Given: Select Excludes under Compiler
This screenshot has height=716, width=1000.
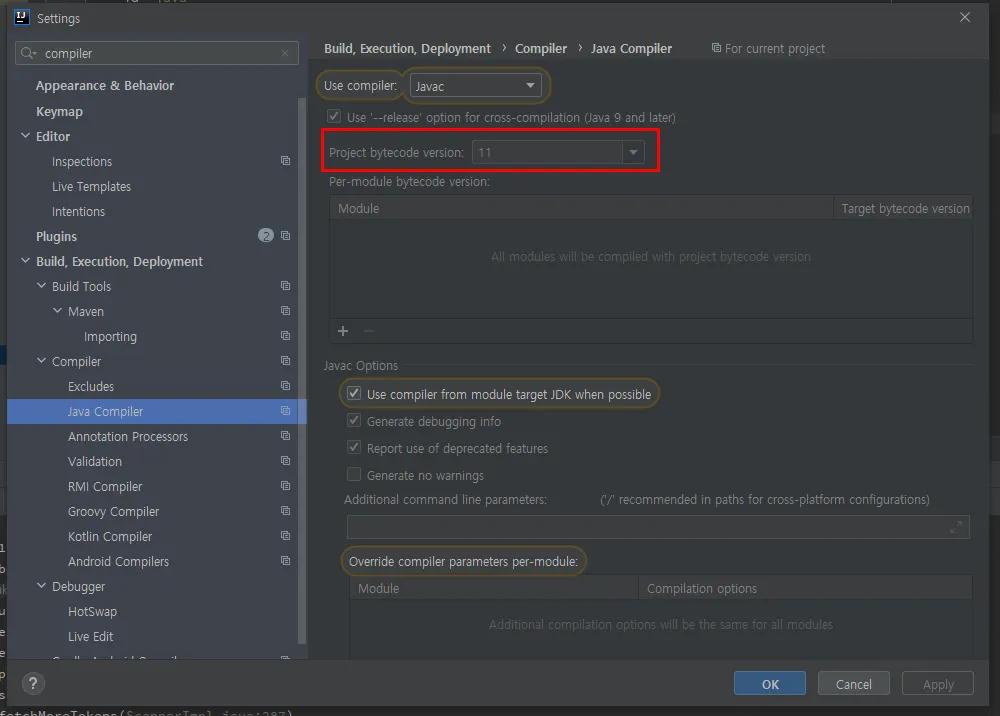Looking at the screenshot, I should 91,386.
